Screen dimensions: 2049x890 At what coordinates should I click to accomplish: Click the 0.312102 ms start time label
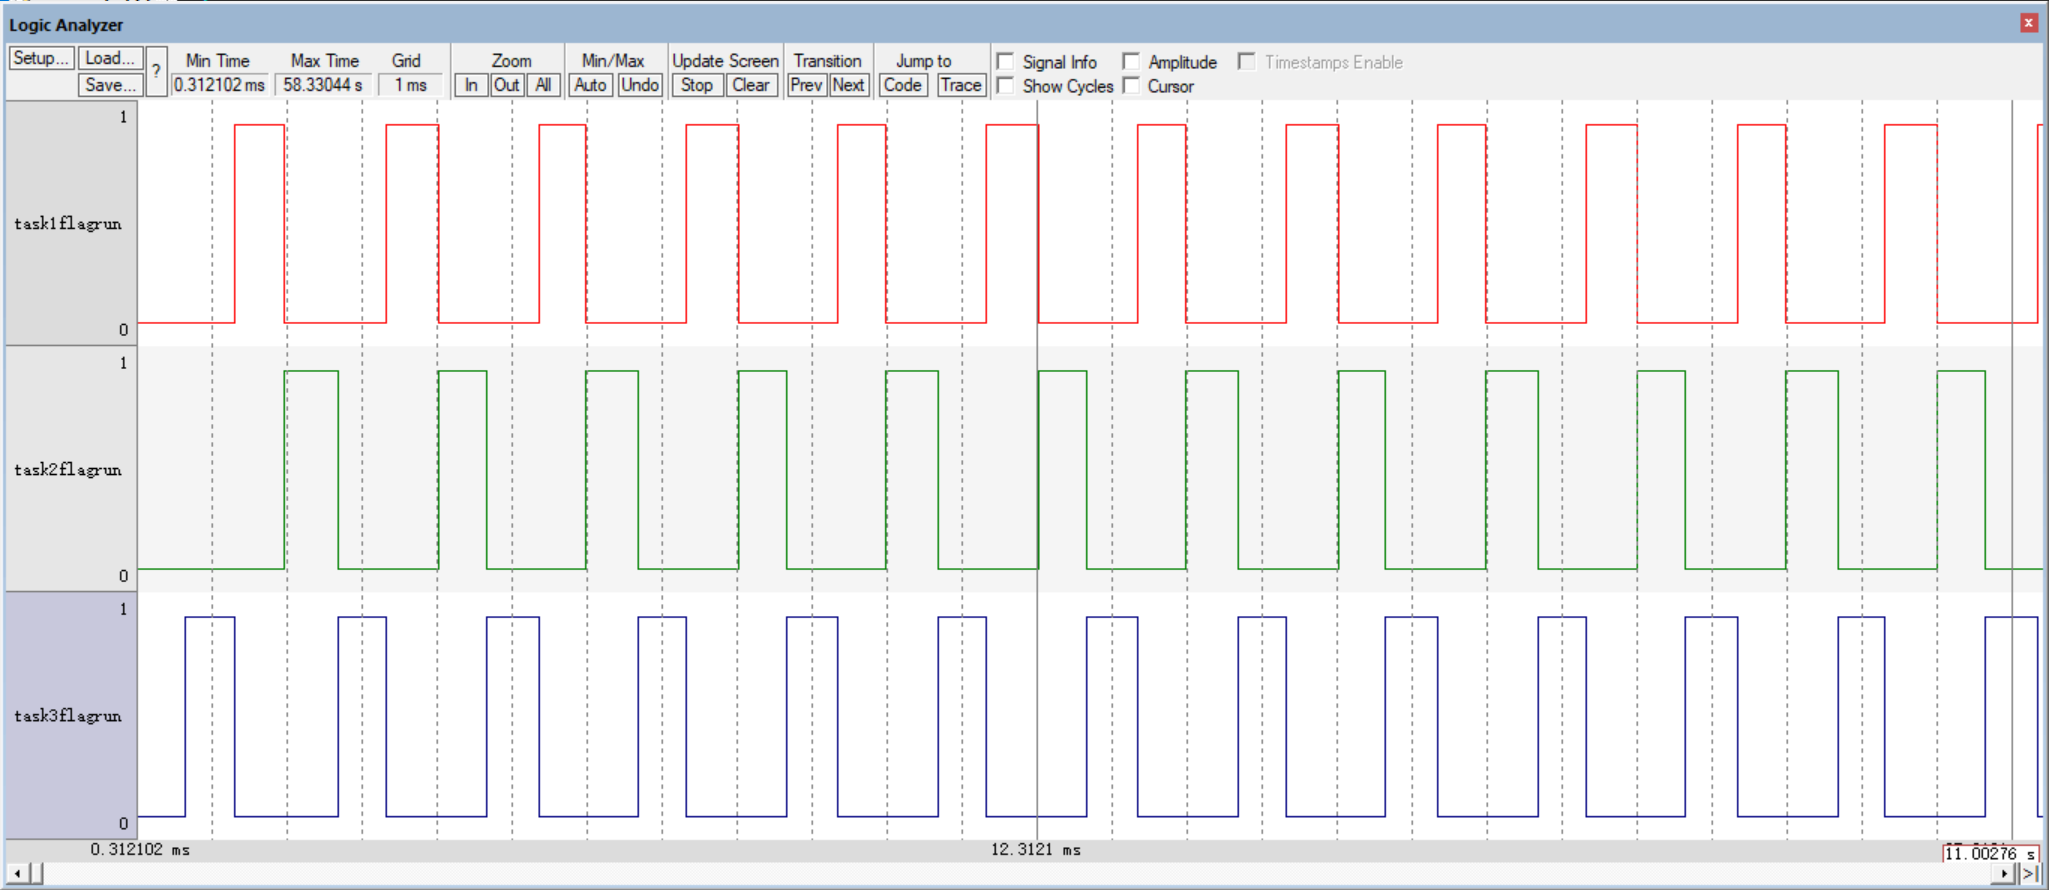pos(140,850)
